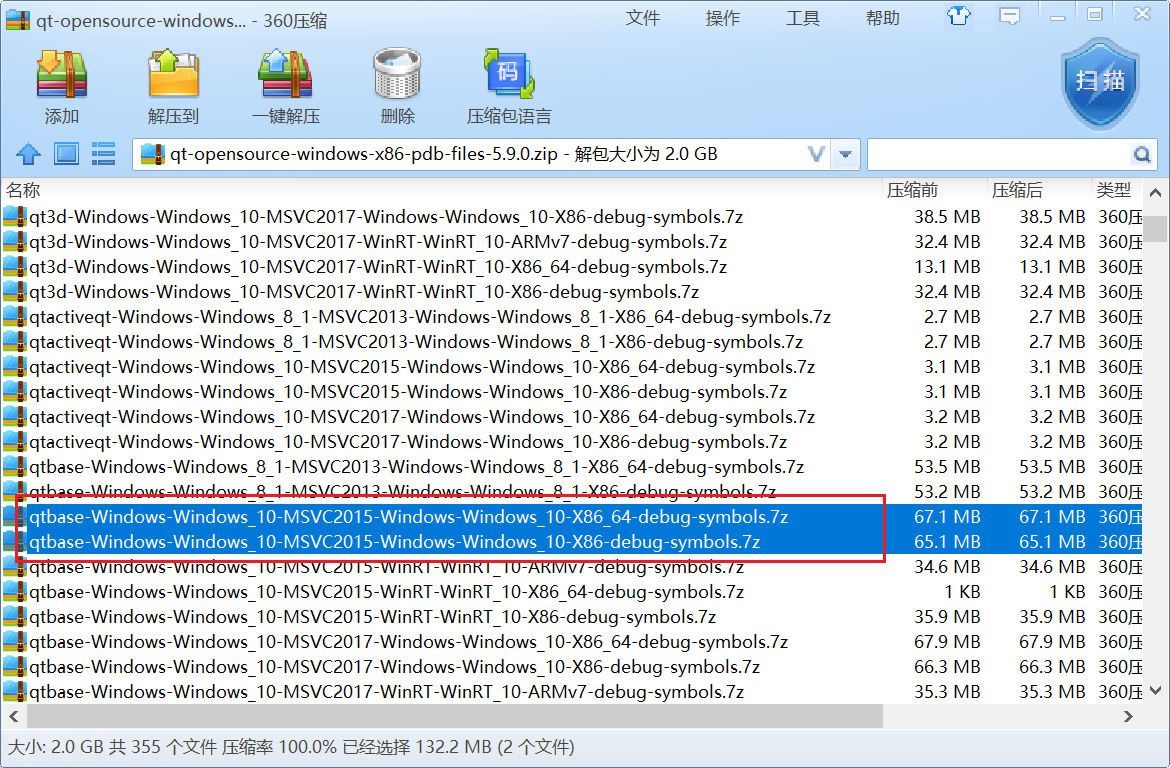
Task: Select qtactiveqt MSVC2017 X86-debug-symbols.7z file
Action: pos(572,442)
